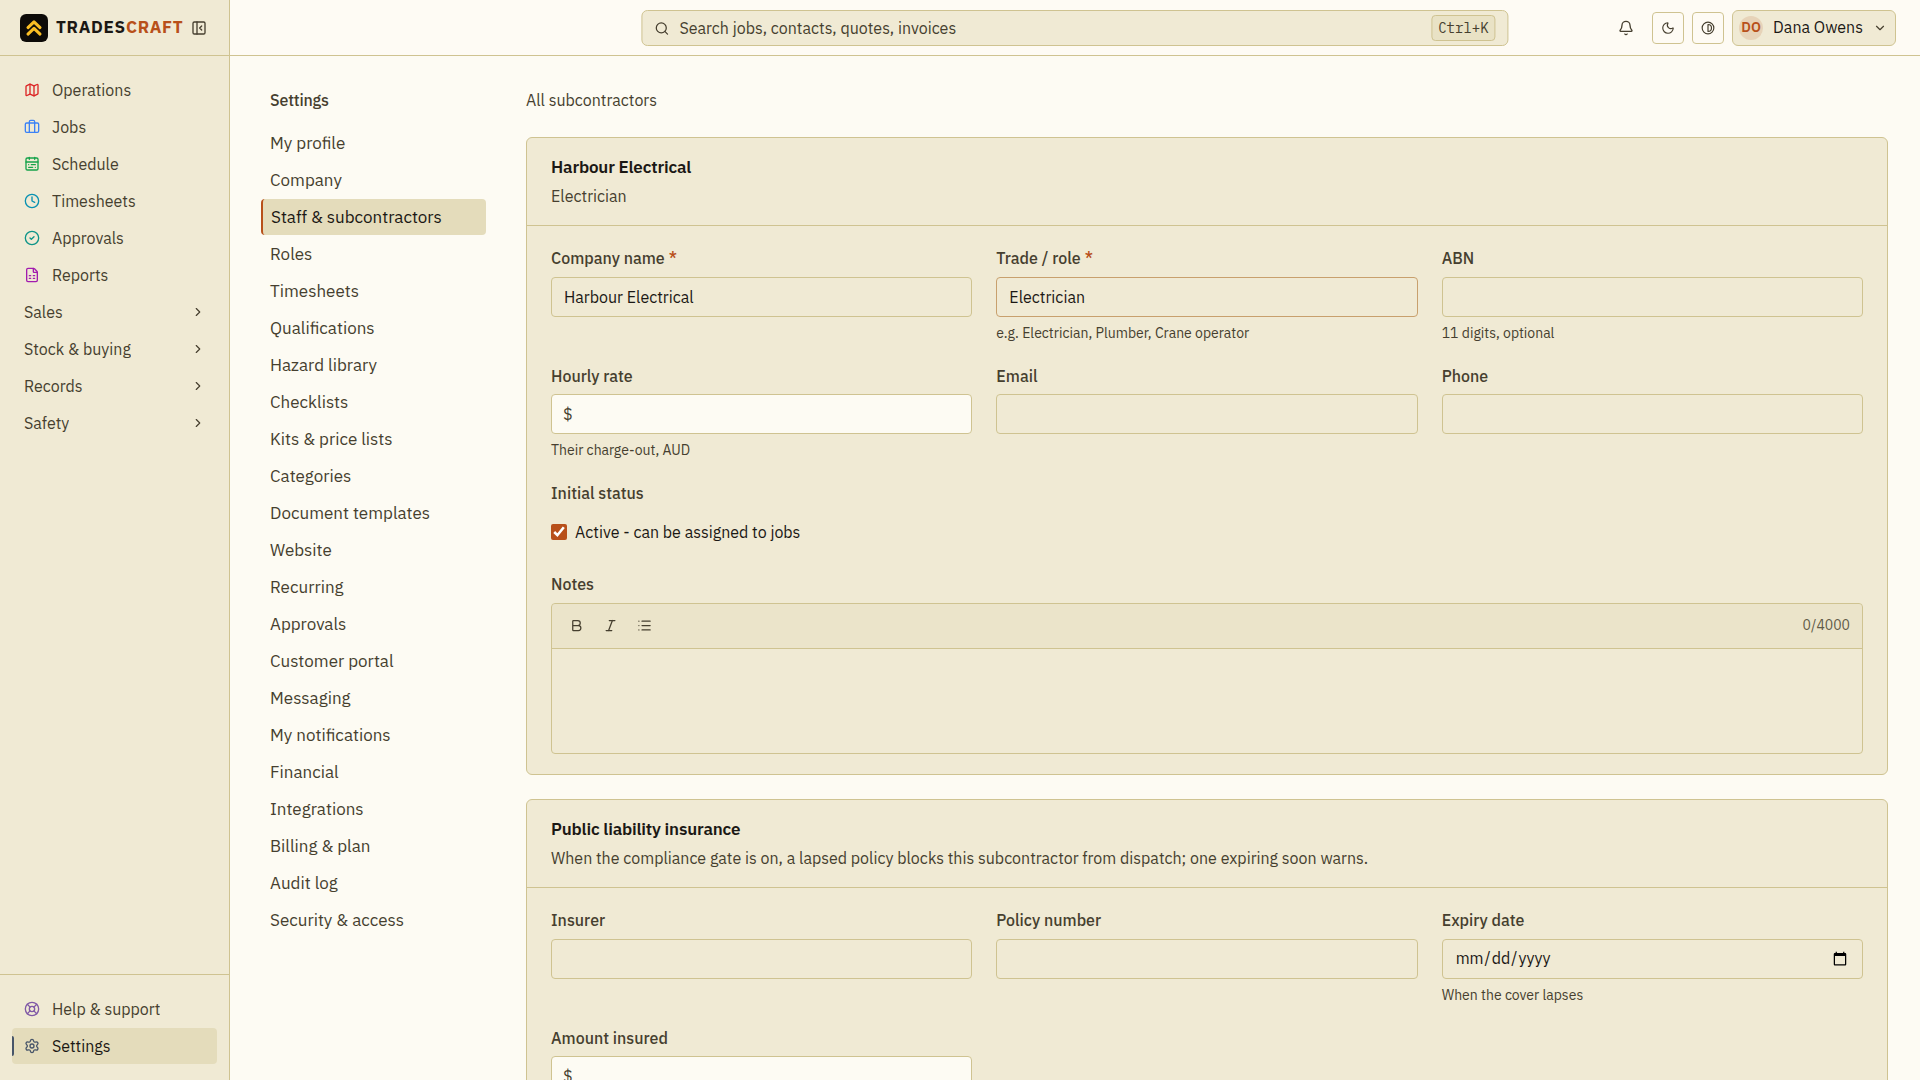The width and height of the screenshot is (1920, 1080).
Task: Go to Roles settings
Action: pos(373,254)
